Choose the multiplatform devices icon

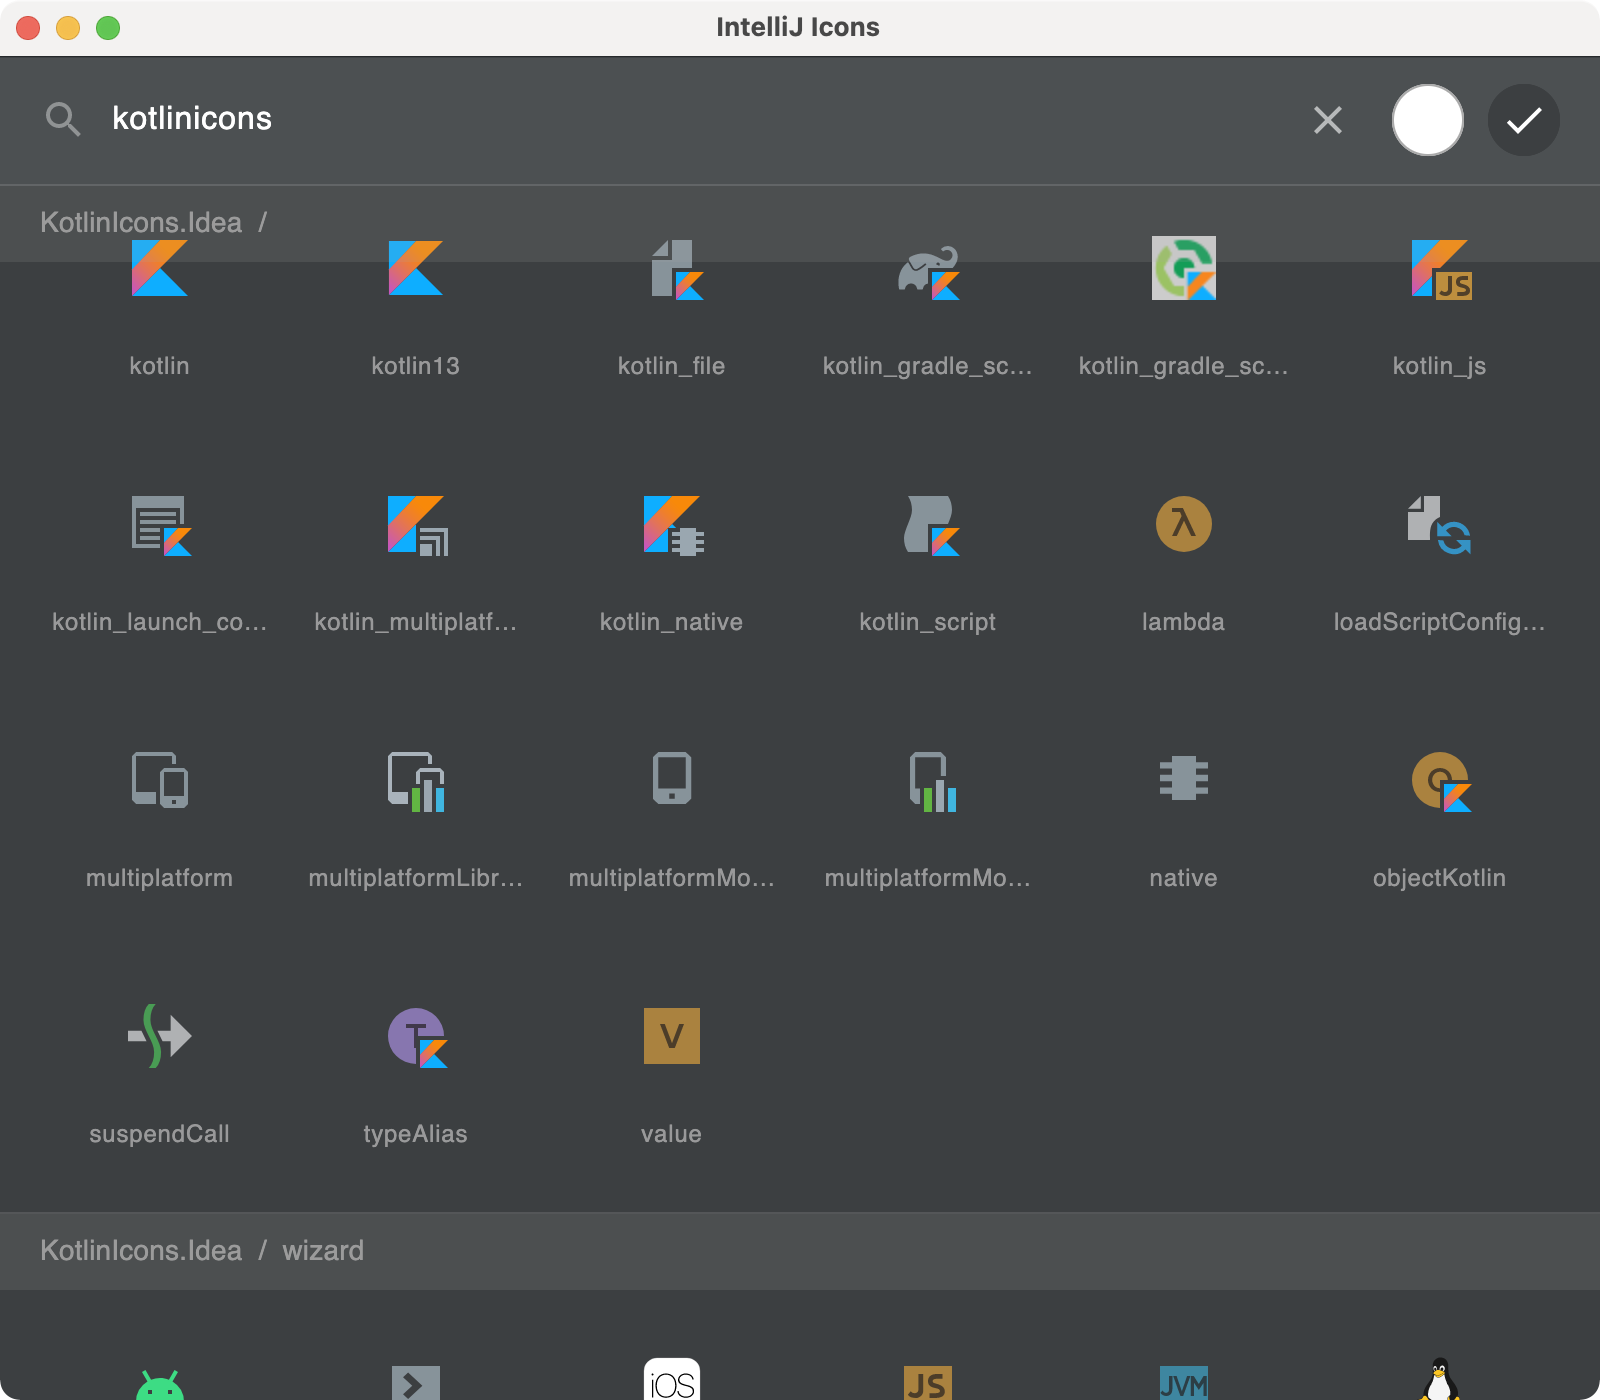click(x=160, y=780)
